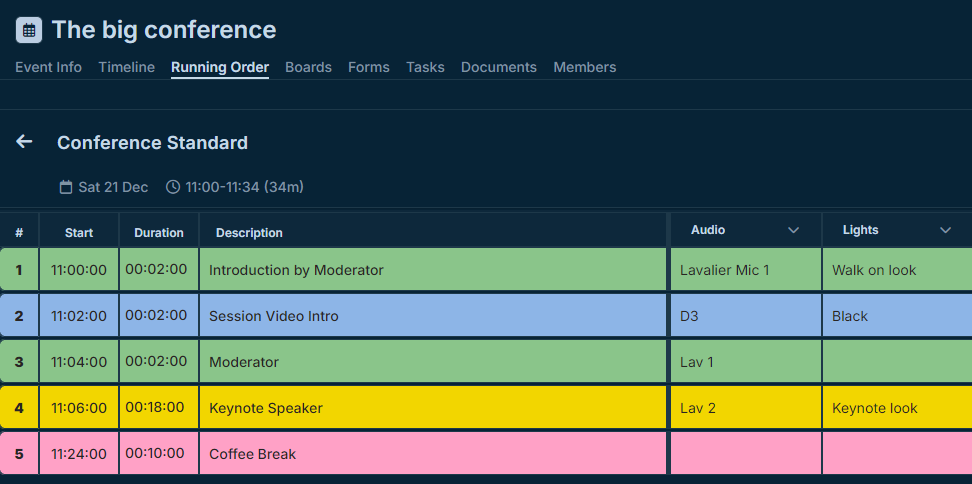Select the Keynote Speaker description cell
Image resolution: width=972 pixels, height=484 pixels.
[x=433, y=408]
